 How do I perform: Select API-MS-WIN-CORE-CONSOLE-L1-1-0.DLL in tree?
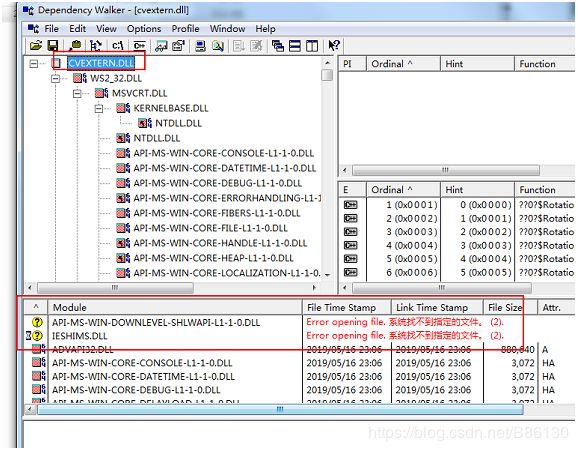pyautogui.click(x=223, y=153)
